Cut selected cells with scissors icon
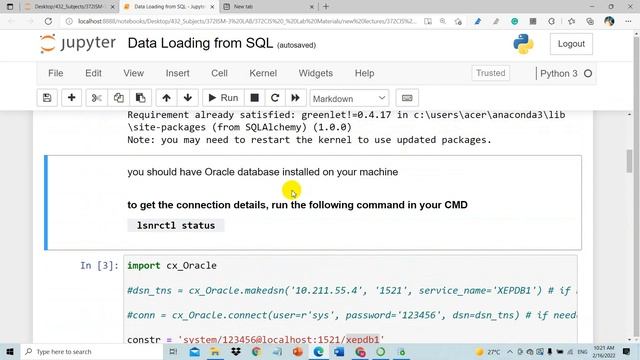Image resolution: width=640 pixels, height=360 pixels. [x=97, y=98]
